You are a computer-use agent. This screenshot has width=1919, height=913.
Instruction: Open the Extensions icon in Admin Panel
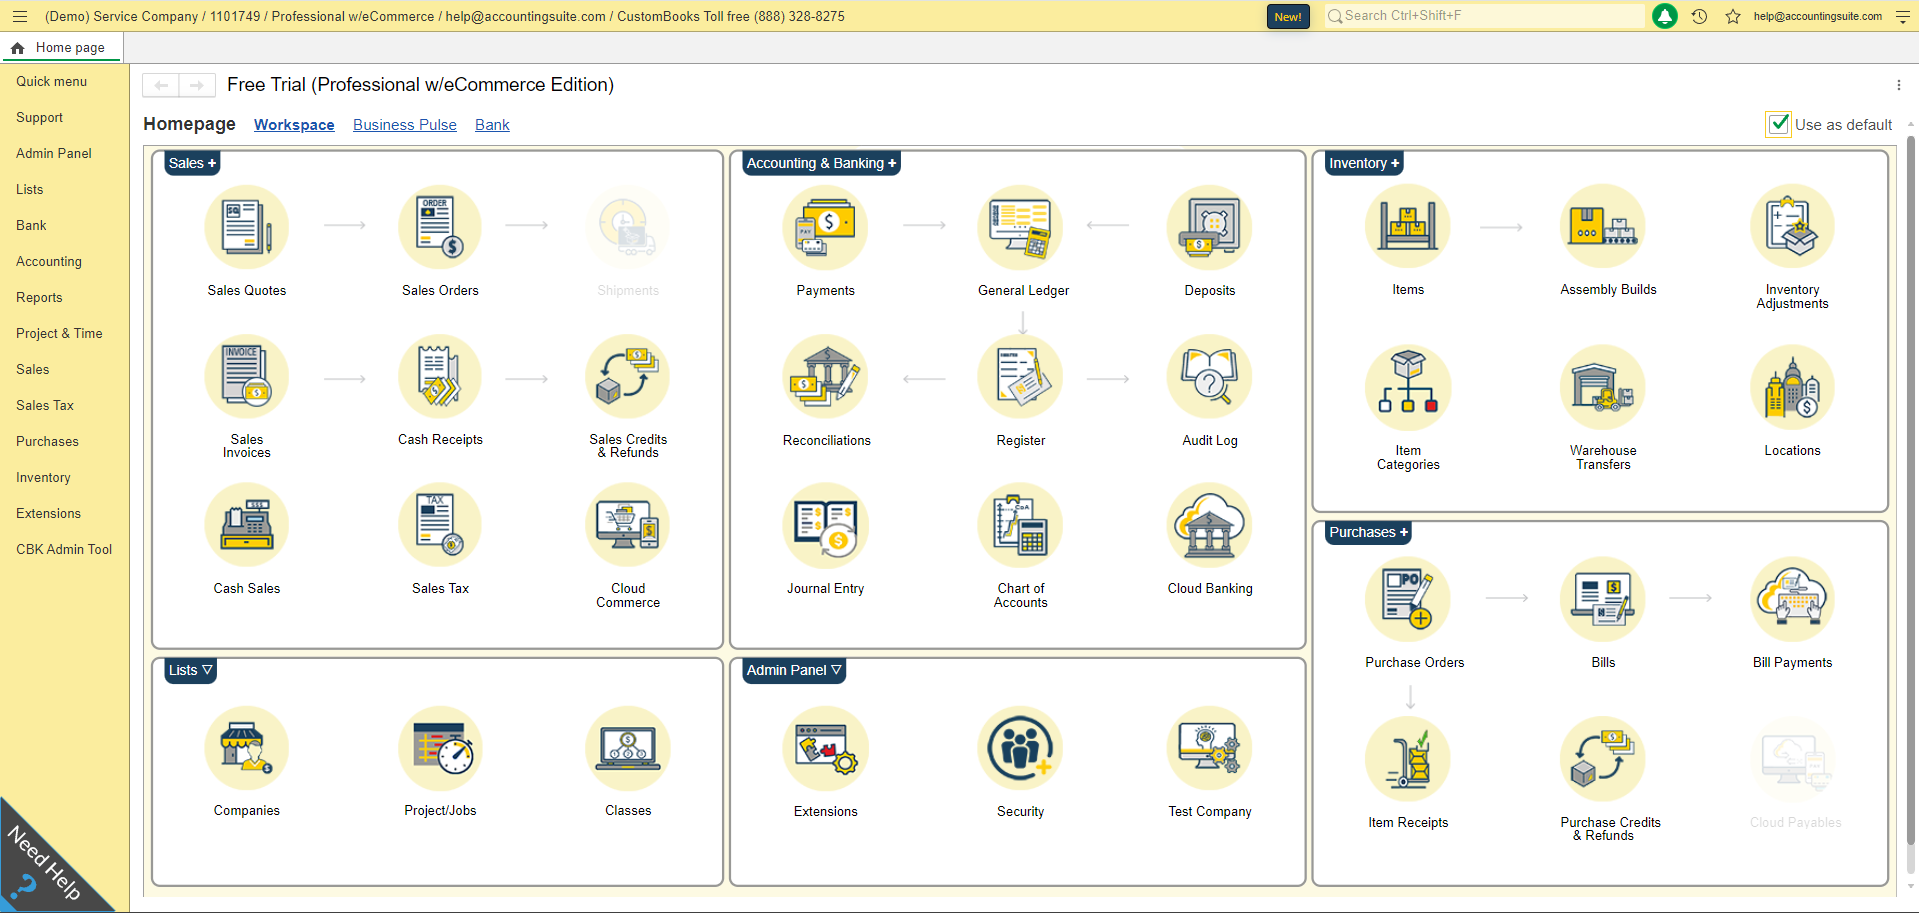pyautogui.click(x=825, y=748)
